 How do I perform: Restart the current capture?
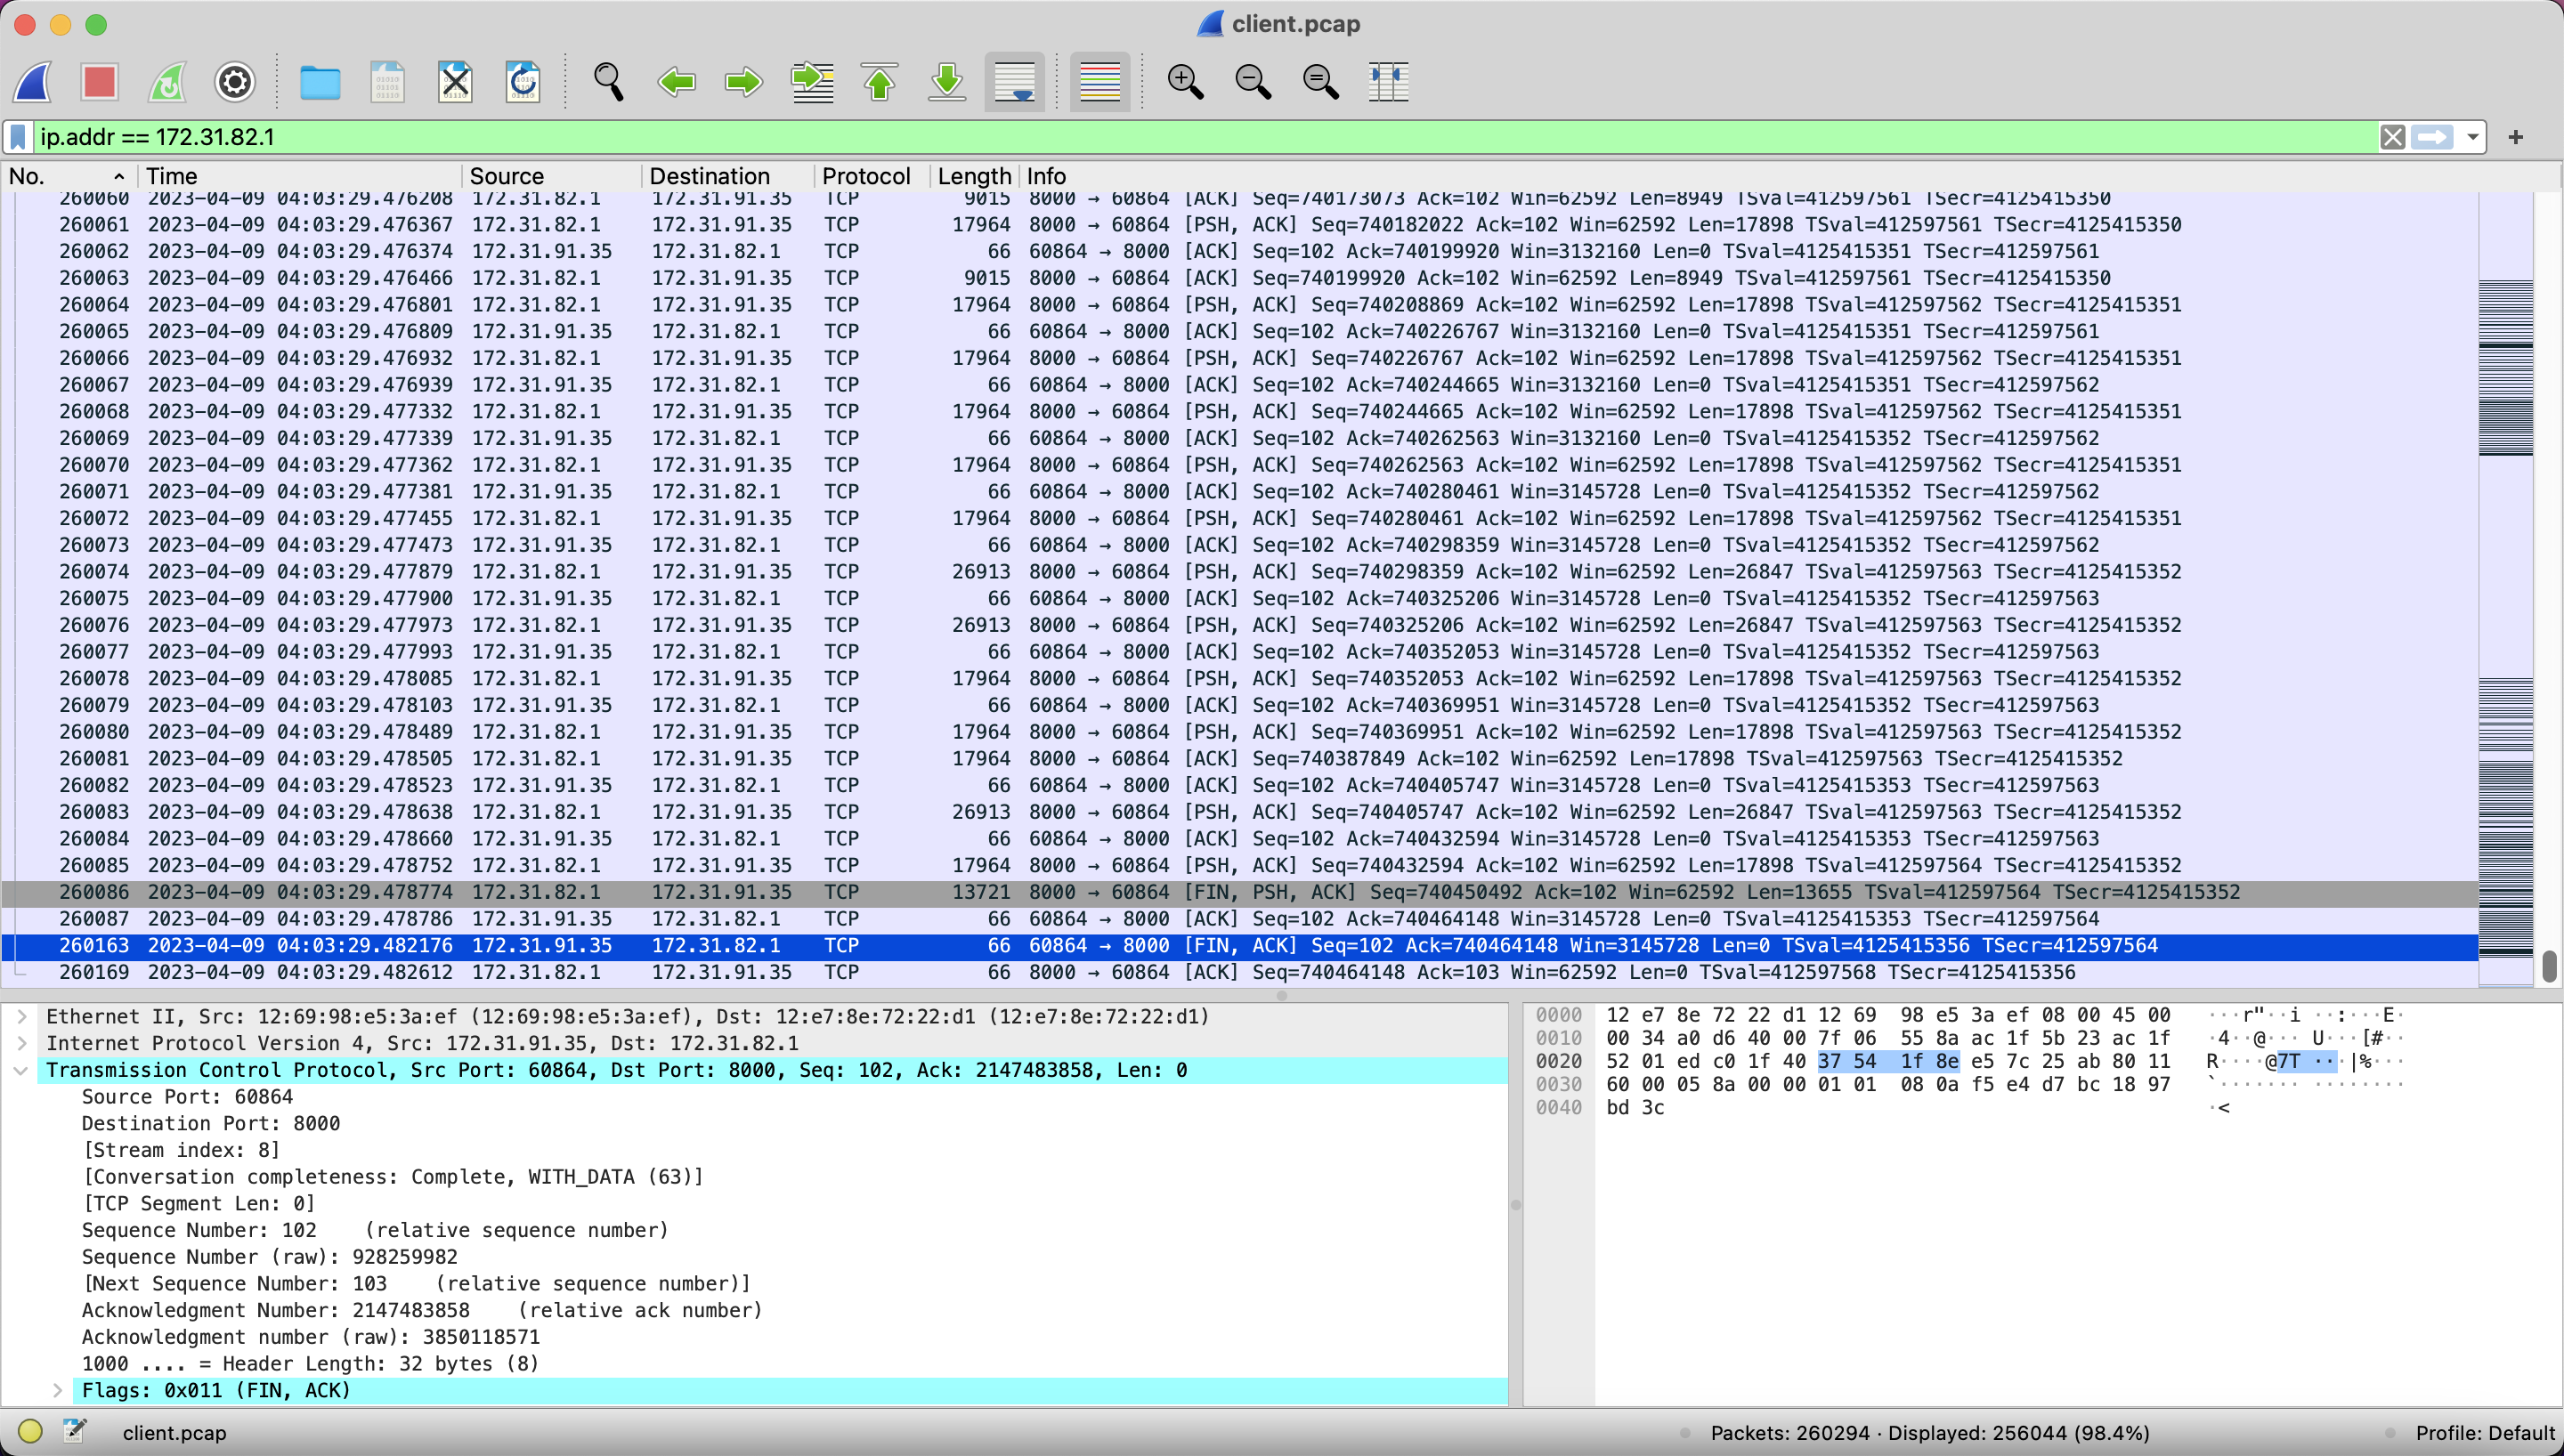click(x=167, y=82)
